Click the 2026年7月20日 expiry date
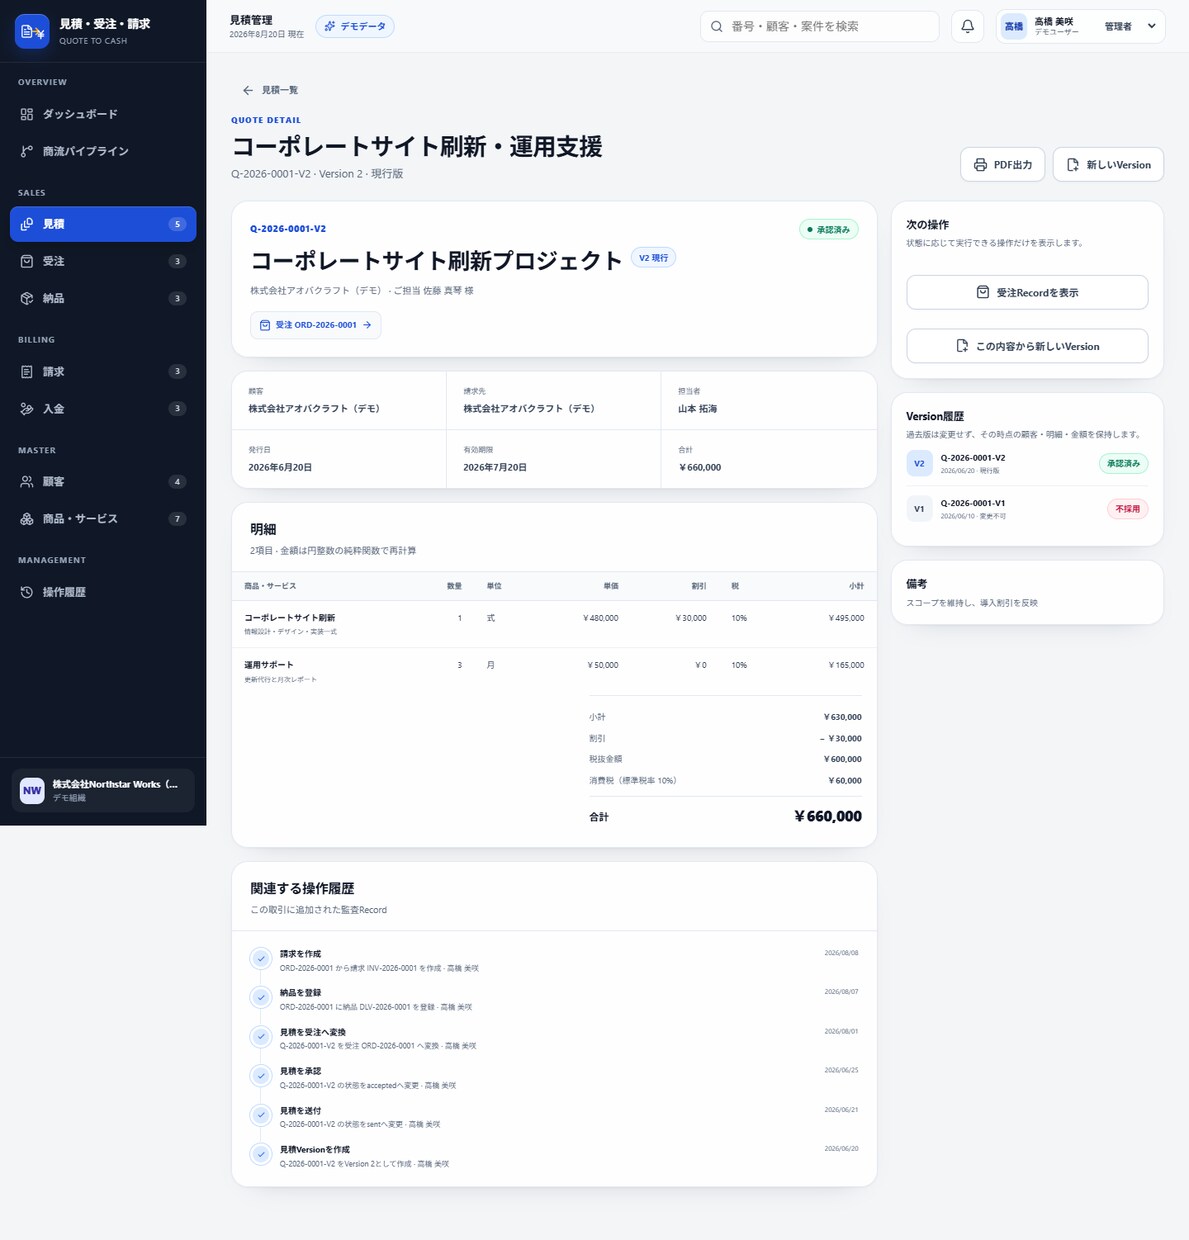 coord(495,467)
